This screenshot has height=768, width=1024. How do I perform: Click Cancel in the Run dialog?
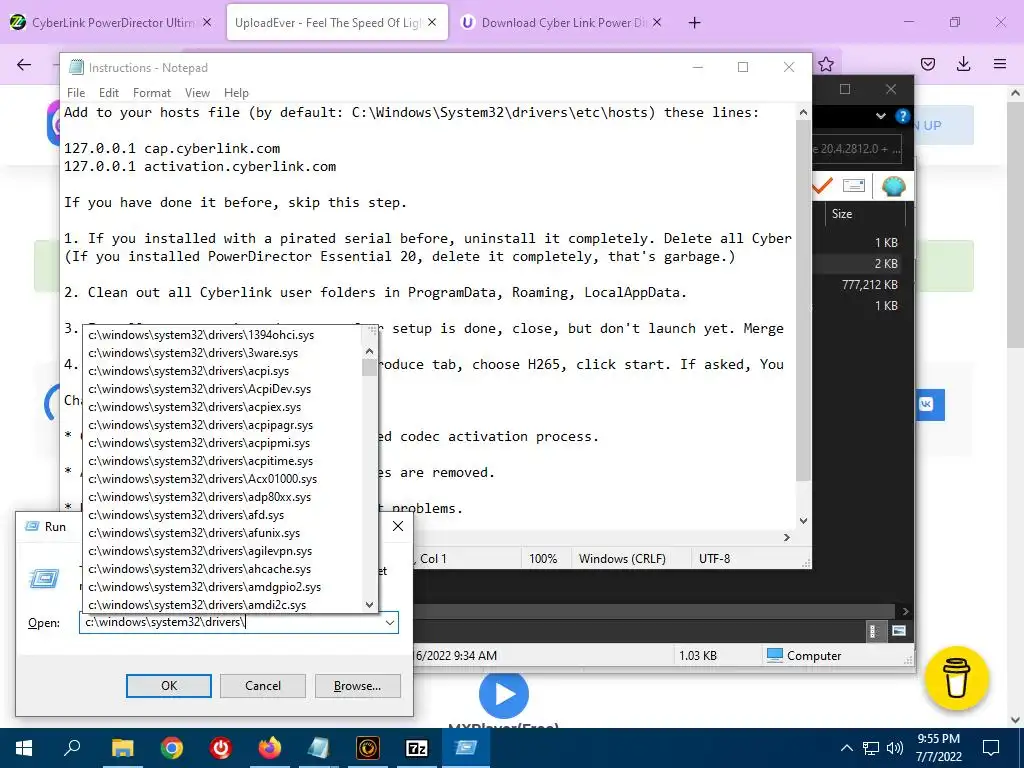tap(263, 686)
